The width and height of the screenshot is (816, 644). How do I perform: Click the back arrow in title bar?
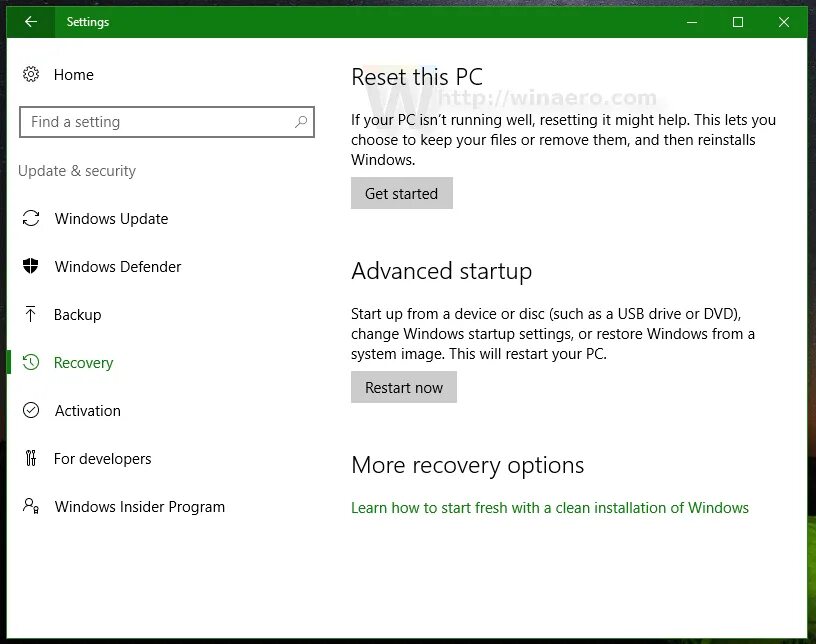(31, 22)
